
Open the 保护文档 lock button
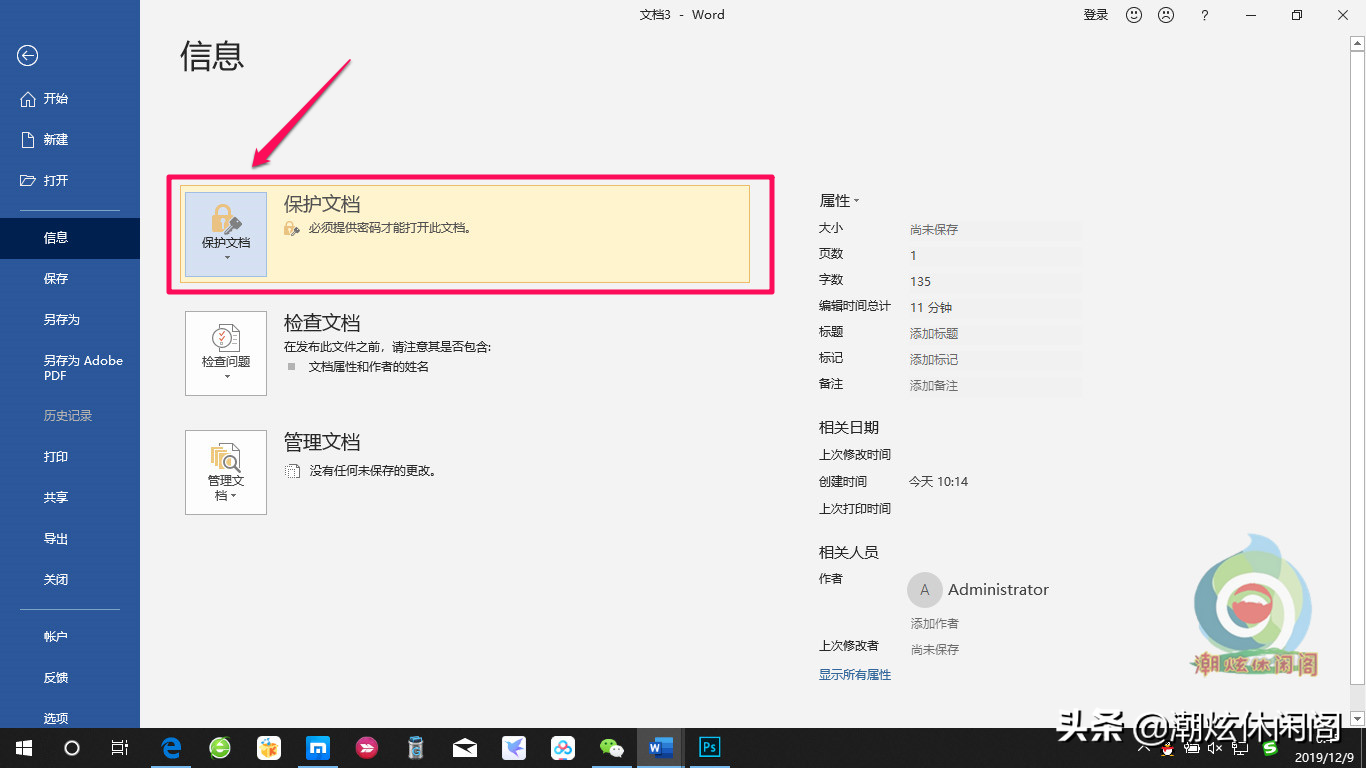[226, 234]
